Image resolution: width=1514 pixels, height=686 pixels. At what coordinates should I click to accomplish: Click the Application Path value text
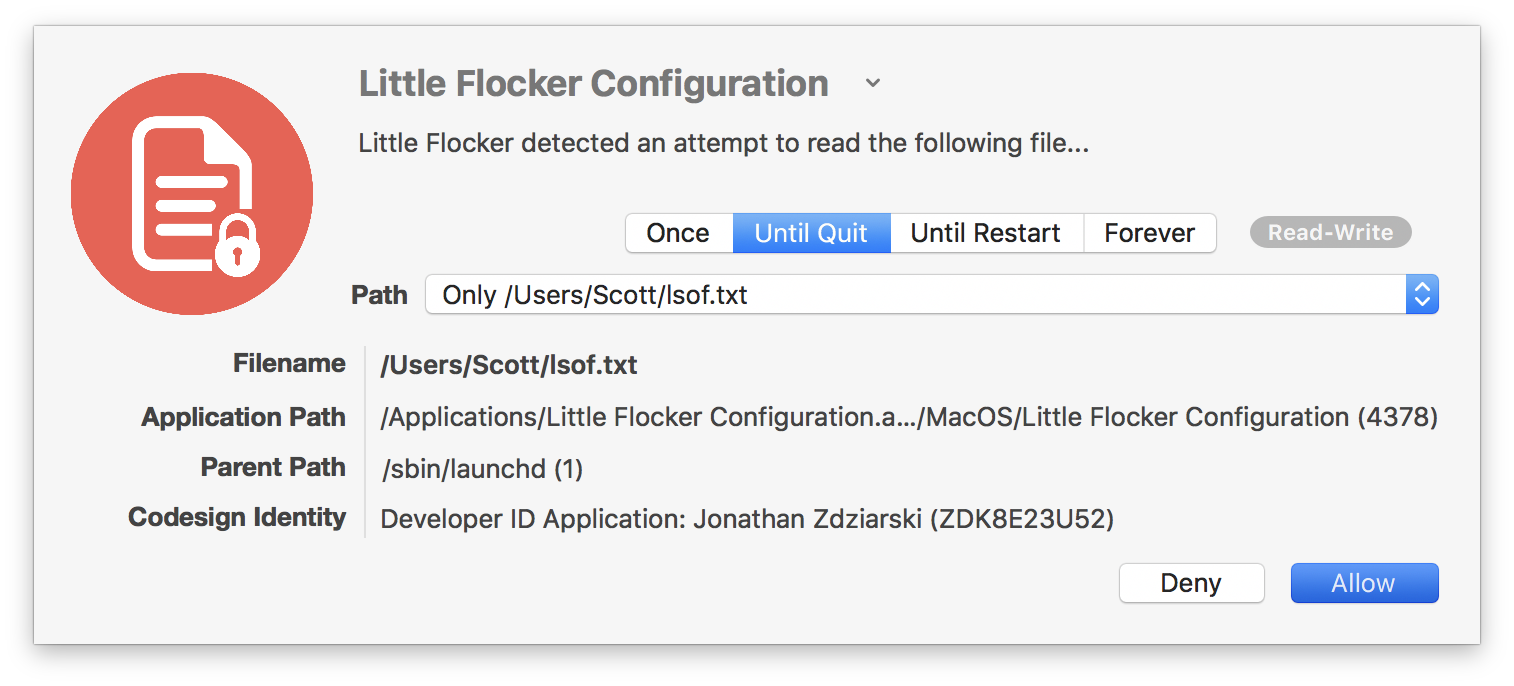(x=909, y=417)
